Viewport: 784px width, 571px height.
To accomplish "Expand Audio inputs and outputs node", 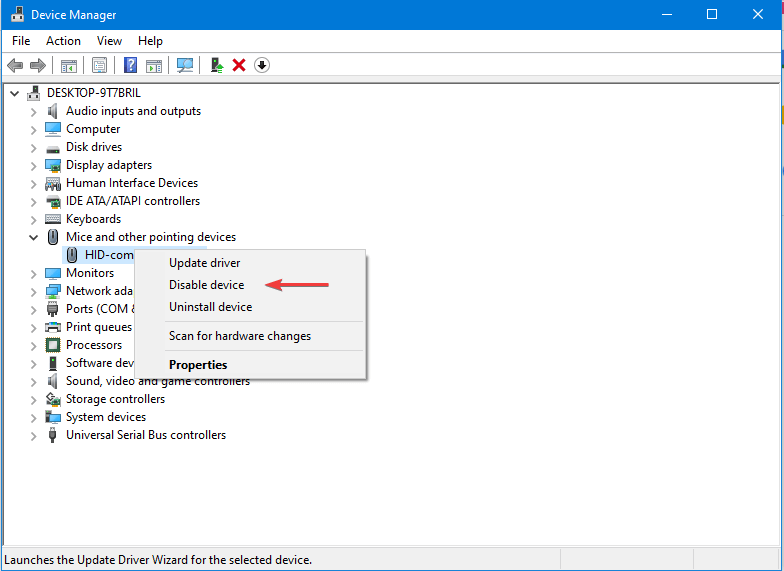I will pyautogui.click(x=33, y=111).
